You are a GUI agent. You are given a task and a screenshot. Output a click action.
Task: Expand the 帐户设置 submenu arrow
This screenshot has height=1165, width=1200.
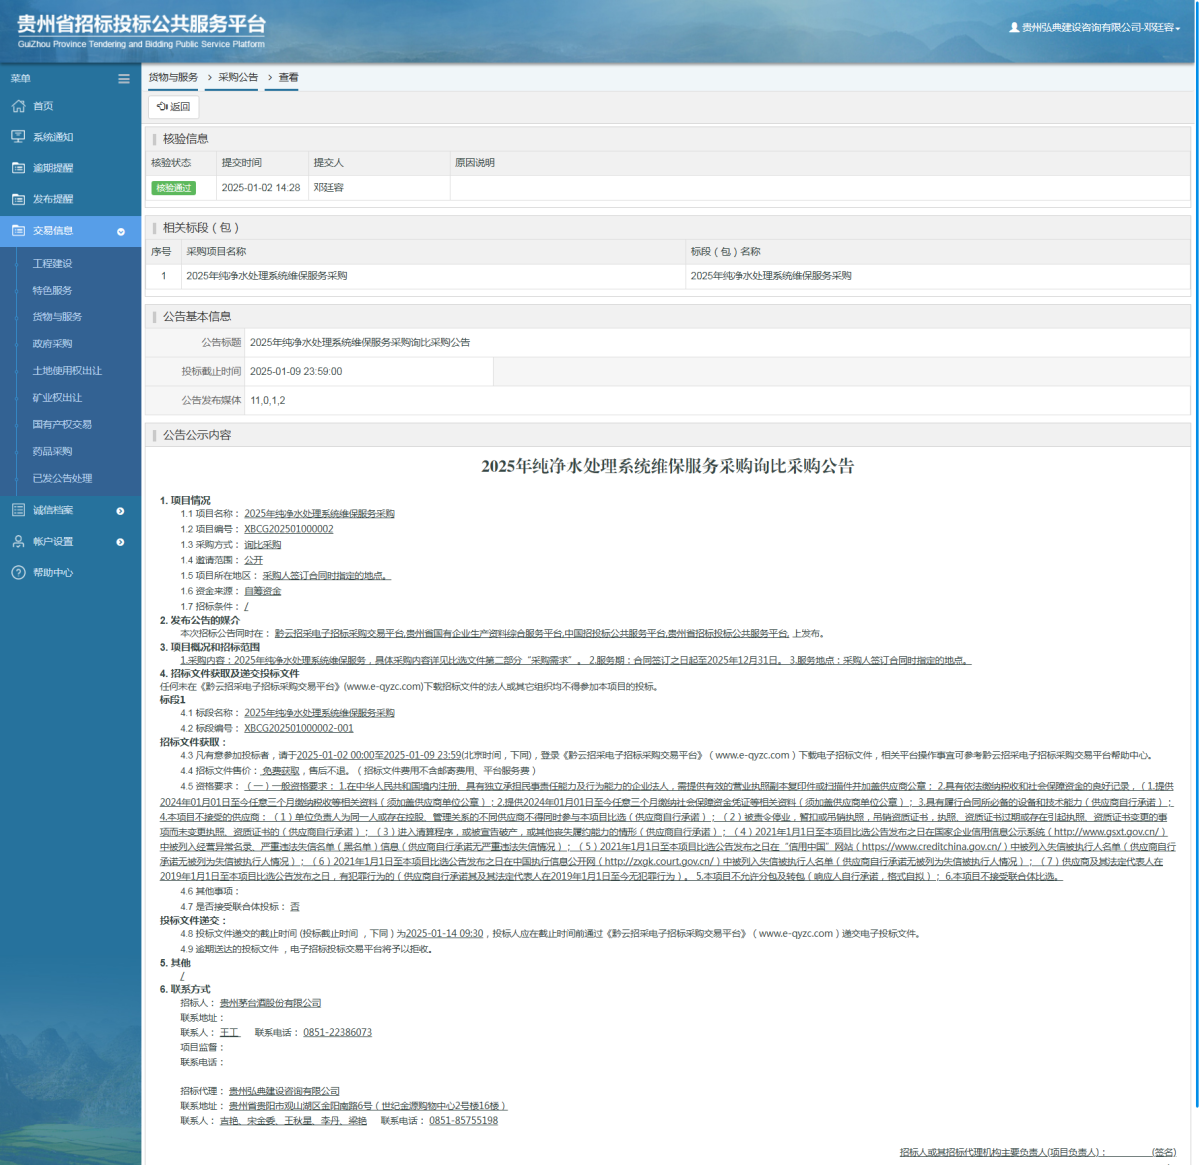click(121, 542)
